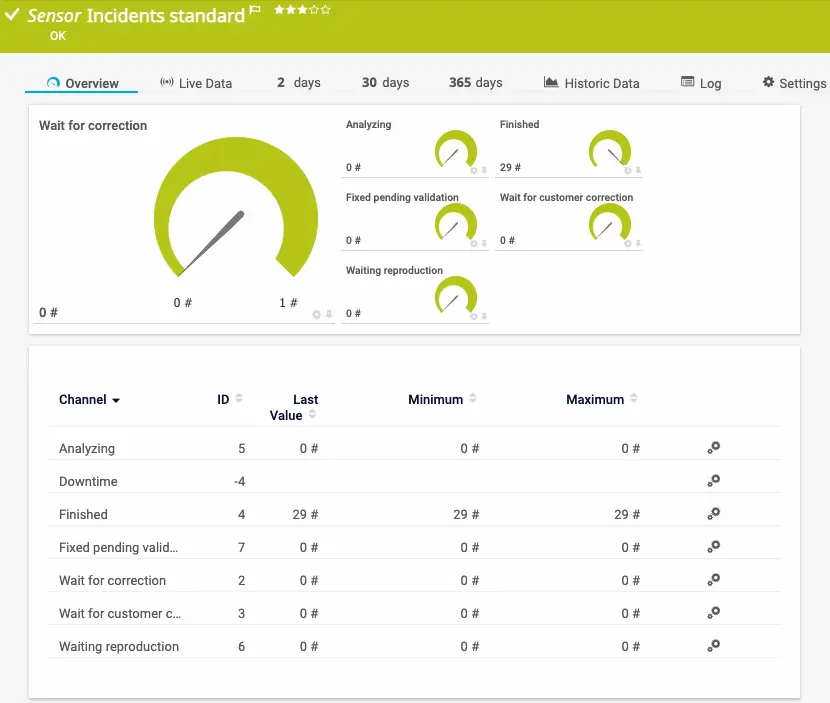Viewport: 830px width, 703px height.
Task: Switch to the Live Data tab
Action: (x=196, y=83)
